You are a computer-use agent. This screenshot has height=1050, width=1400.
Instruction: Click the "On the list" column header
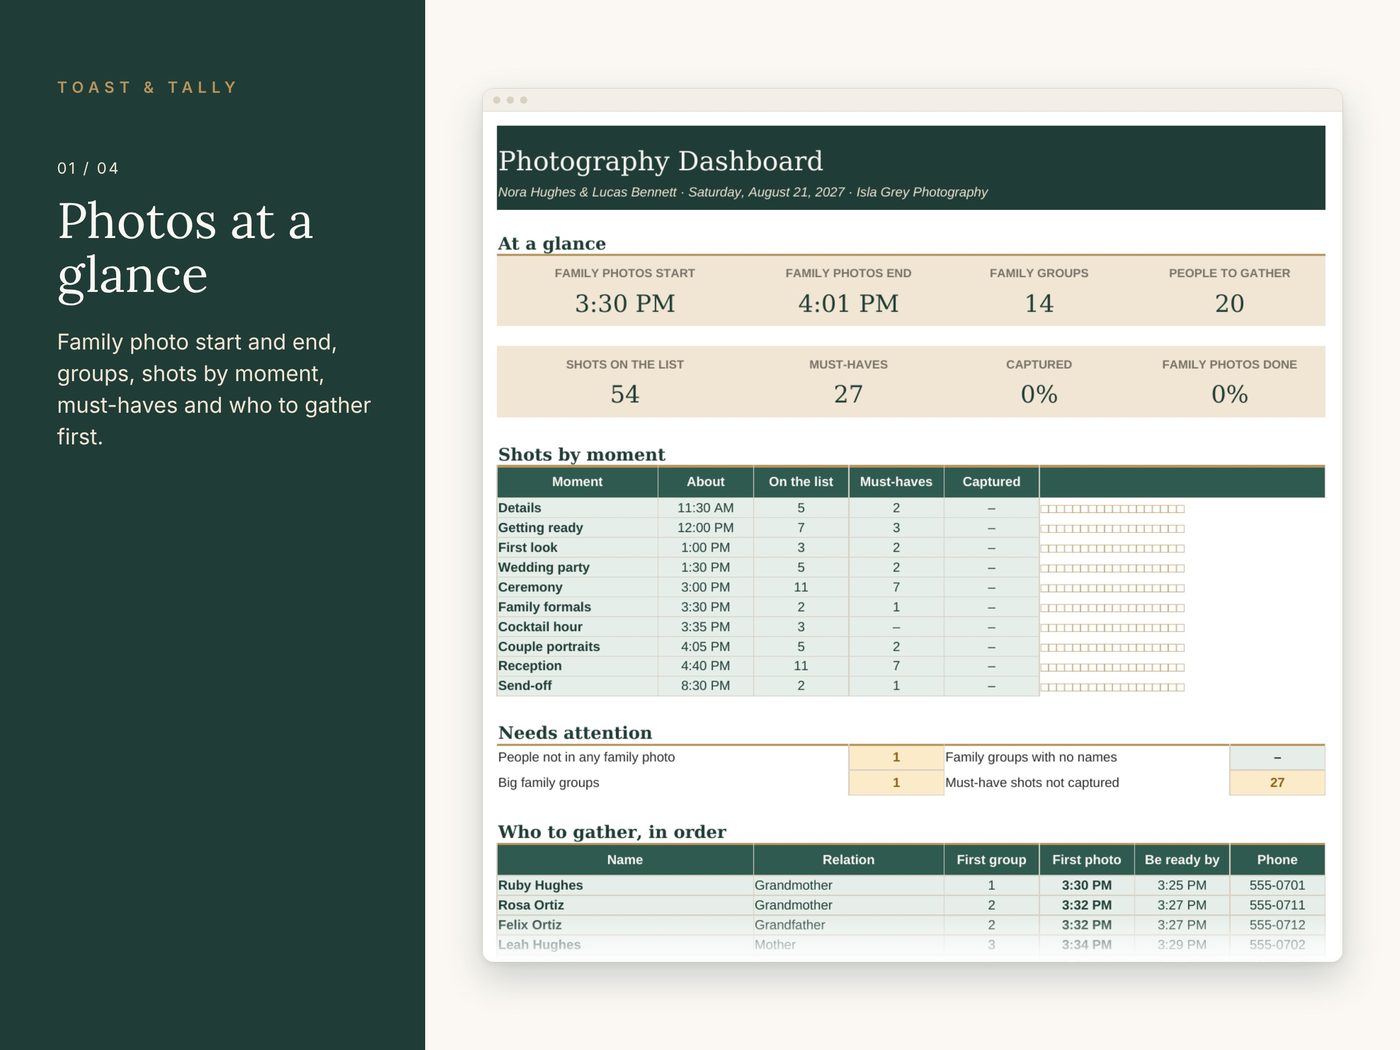[800, 482]
